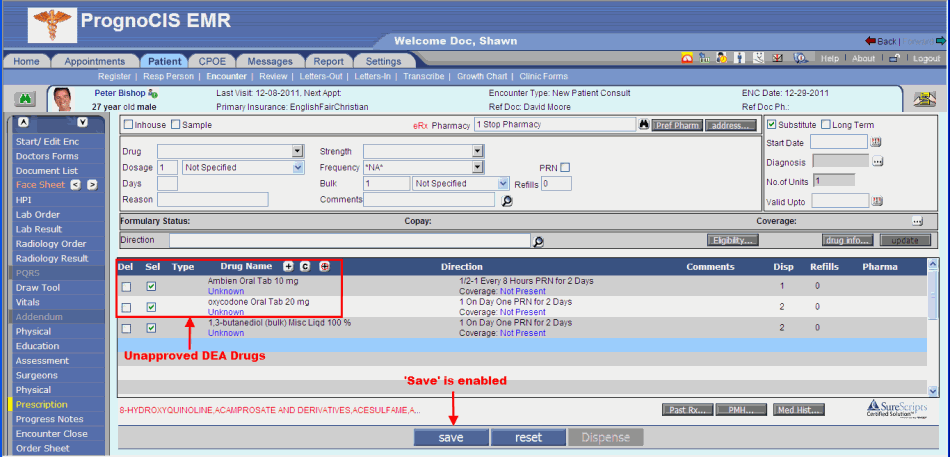Switch to the Messages tab

[270, 61]
